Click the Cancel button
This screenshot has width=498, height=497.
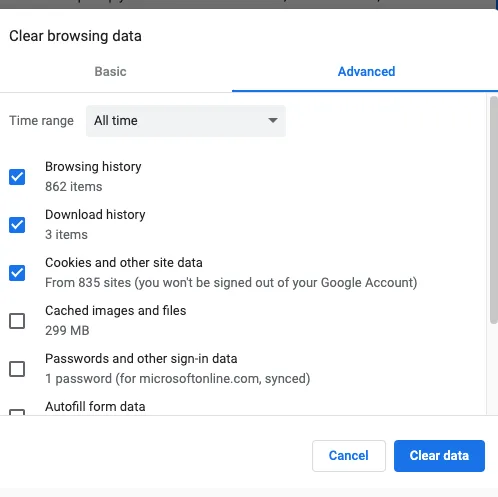349,456
